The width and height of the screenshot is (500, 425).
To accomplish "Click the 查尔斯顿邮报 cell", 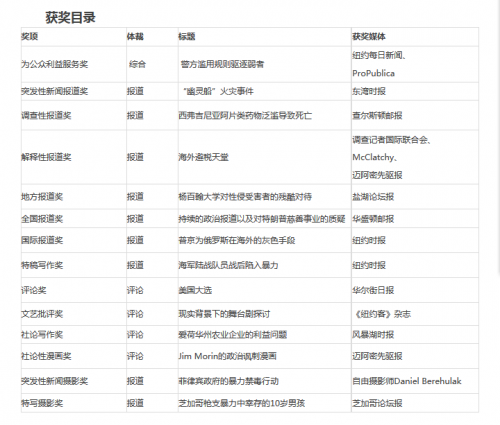I will (377, 115).
